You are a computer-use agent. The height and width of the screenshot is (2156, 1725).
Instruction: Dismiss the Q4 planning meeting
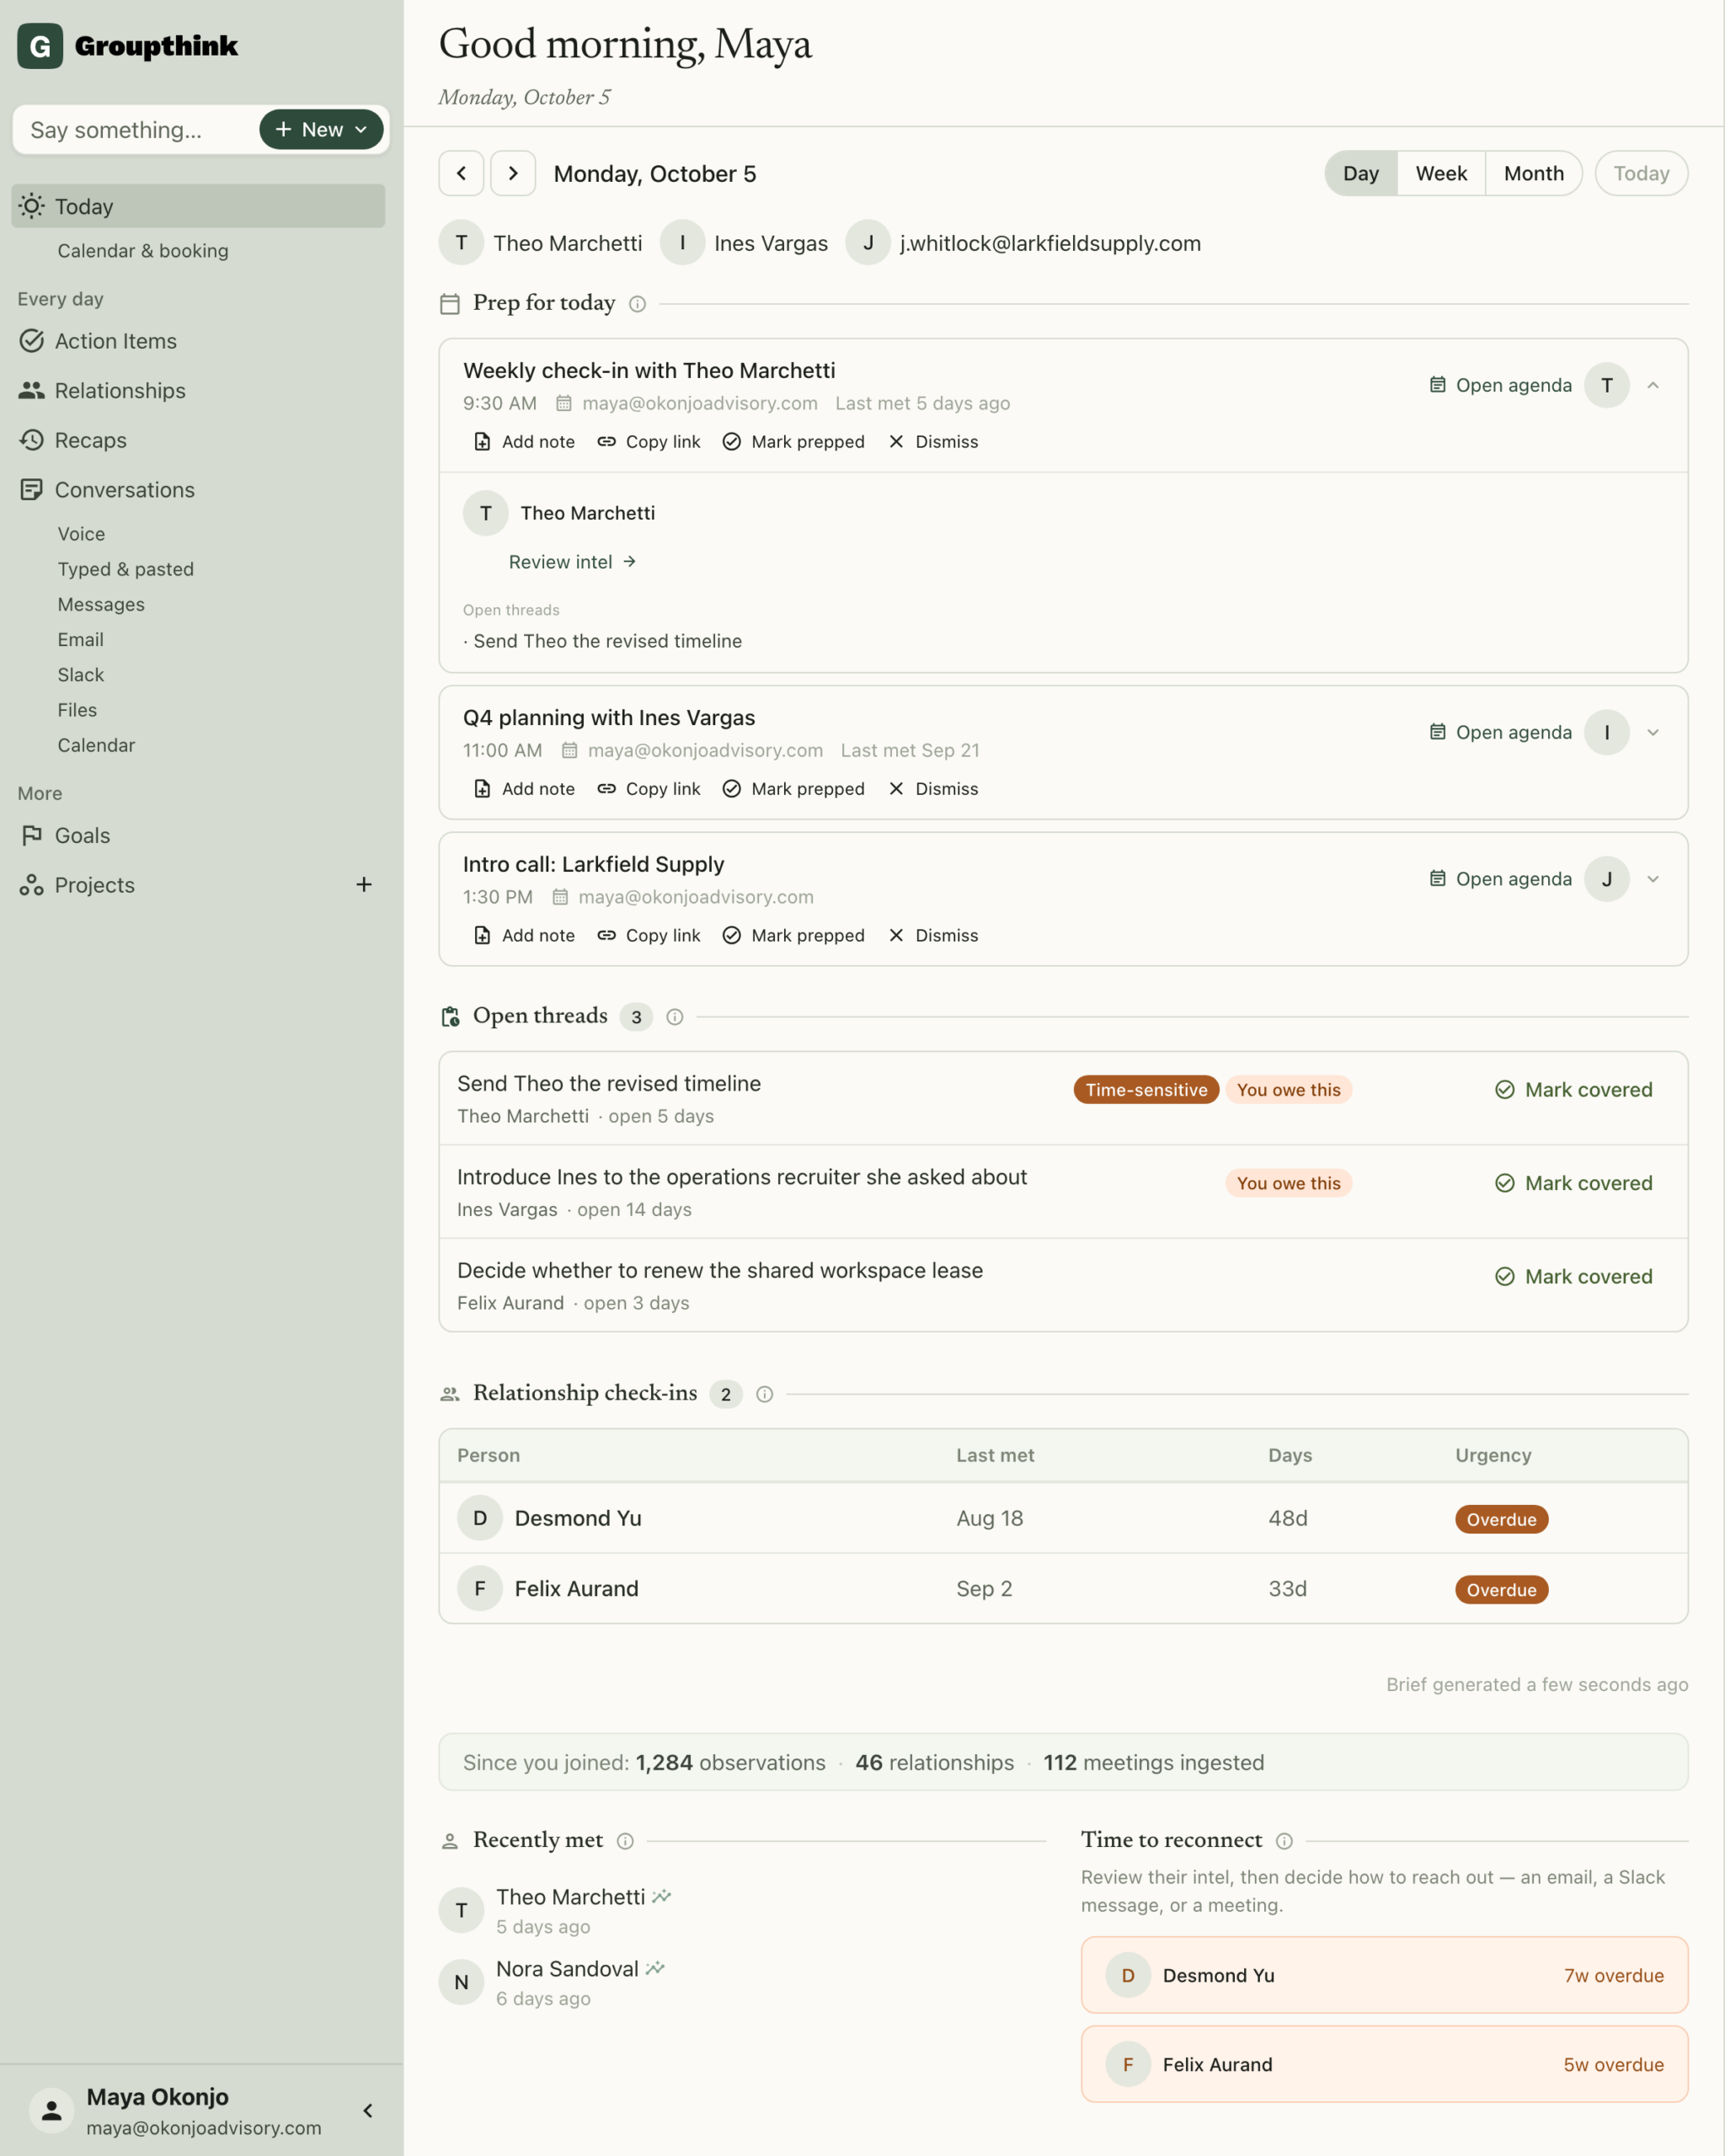click(x=933, y=789)
